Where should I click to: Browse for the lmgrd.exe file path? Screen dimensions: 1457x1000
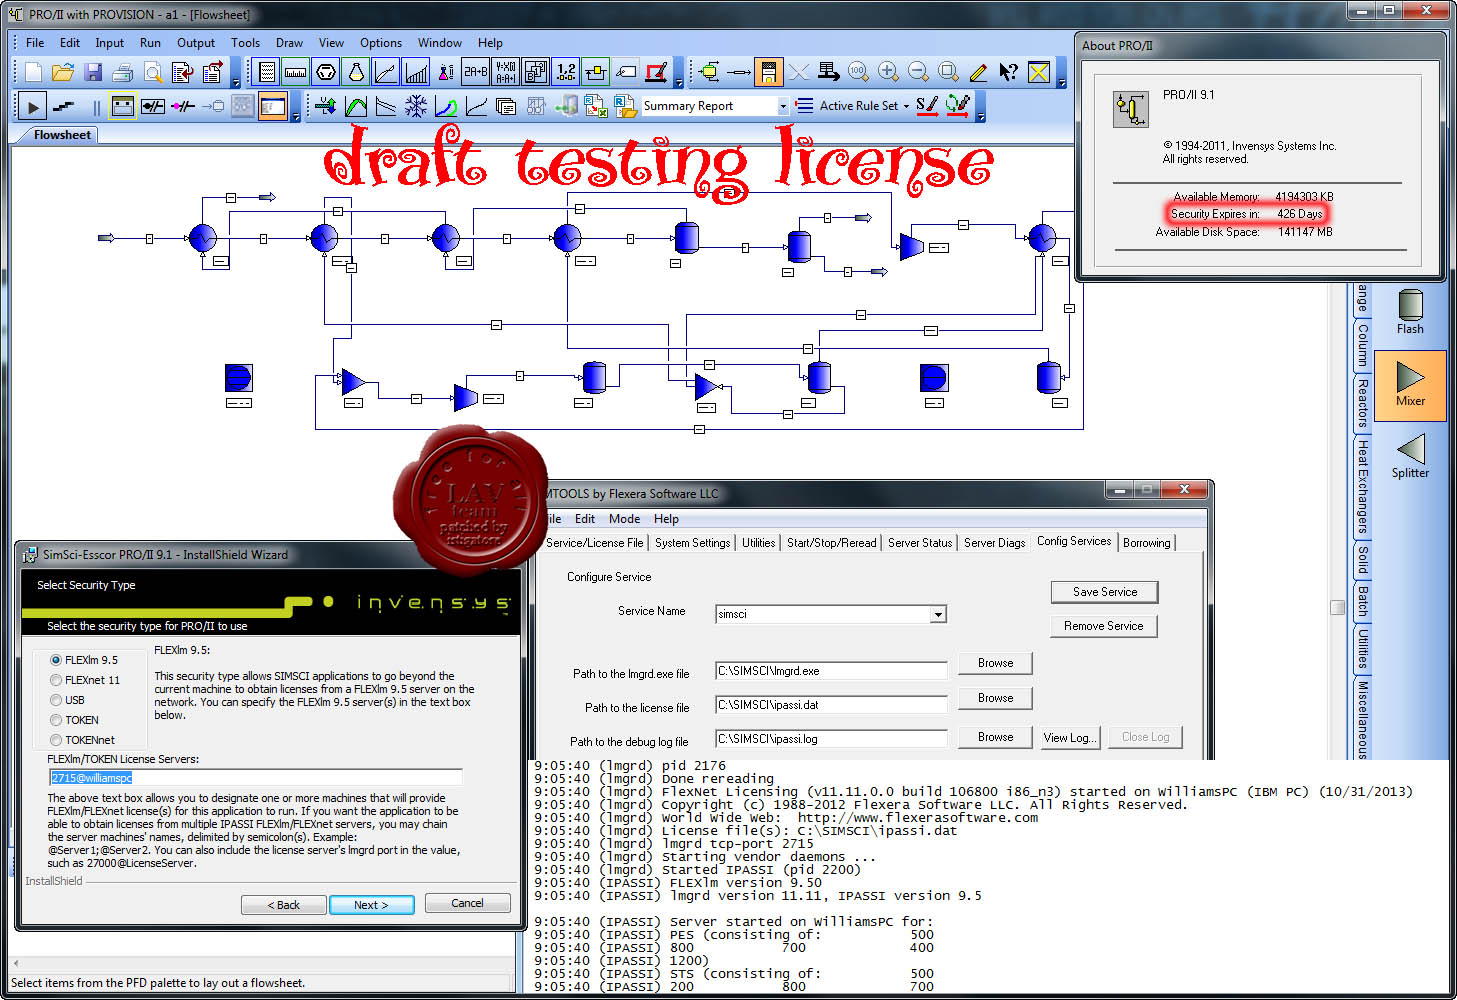(x=995, y=663)
